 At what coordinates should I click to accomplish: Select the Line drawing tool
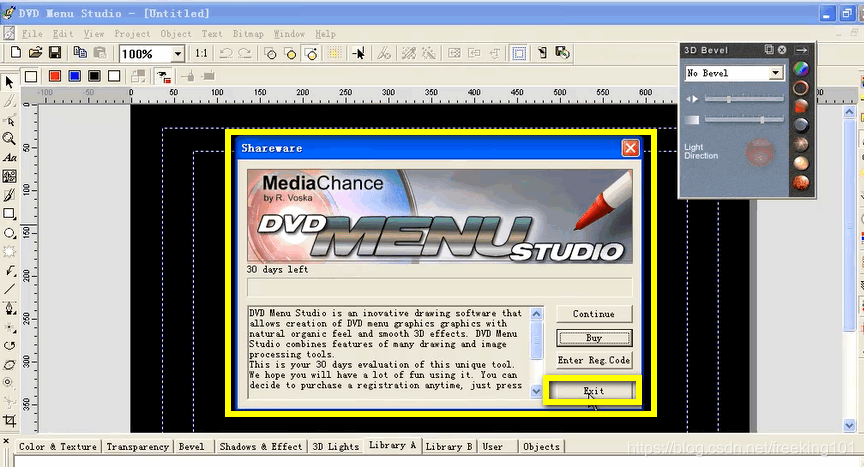[9, 289]
